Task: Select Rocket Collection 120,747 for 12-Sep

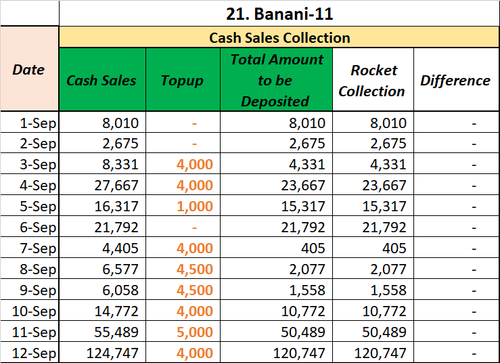Action: [373, 353]
